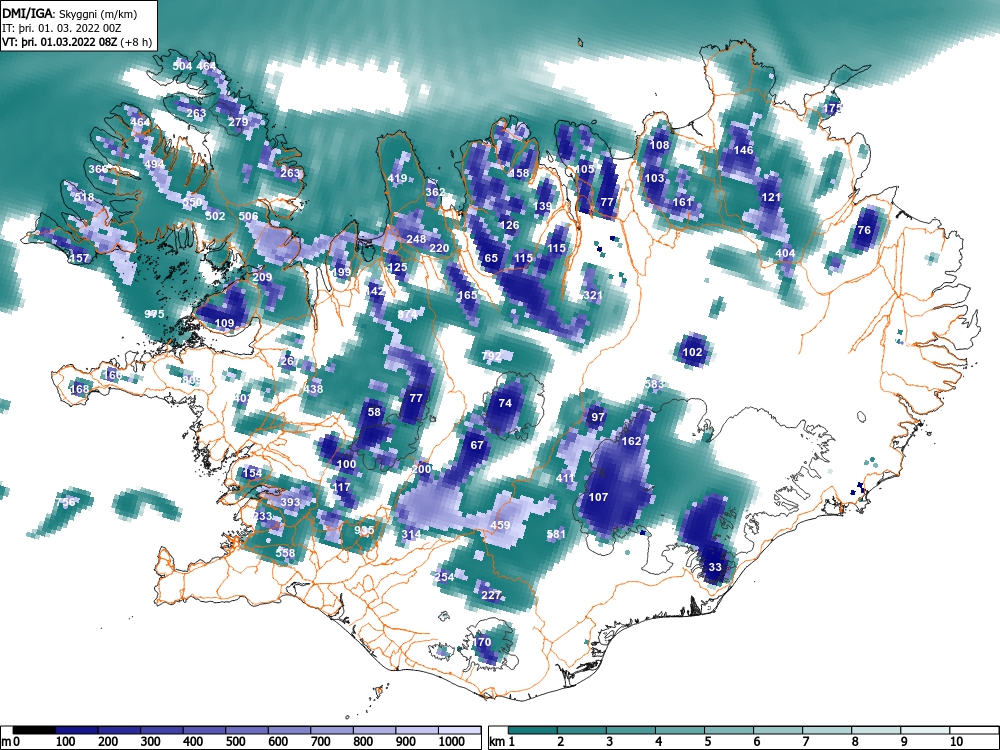Click the 314 visibility value
The height and width of the screenshot is (750, 1000).
[411, 534]
